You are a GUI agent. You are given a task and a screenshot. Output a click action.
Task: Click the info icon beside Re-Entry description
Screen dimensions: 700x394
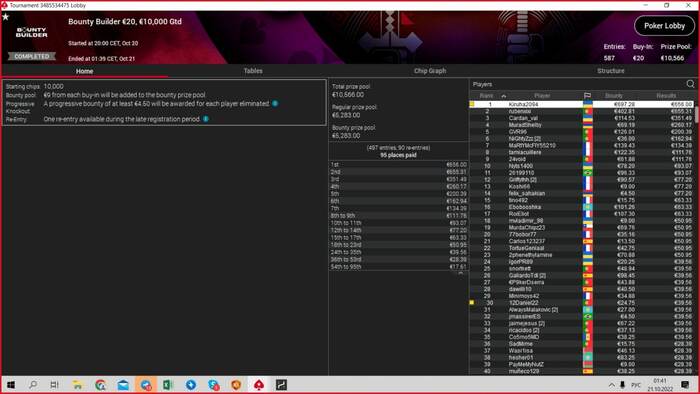[x=206, y=119]
